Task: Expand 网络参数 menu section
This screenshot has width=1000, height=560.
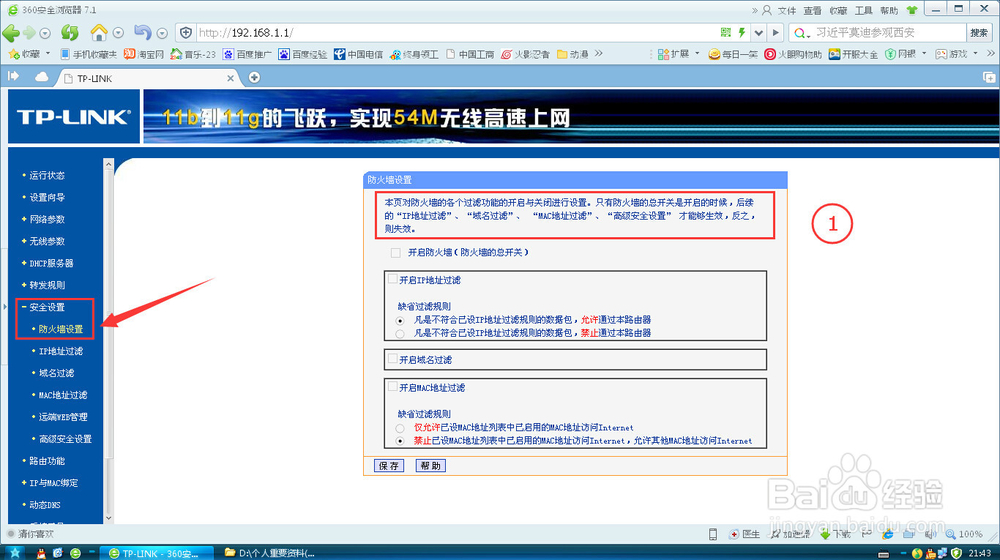Action: (47, 219)
